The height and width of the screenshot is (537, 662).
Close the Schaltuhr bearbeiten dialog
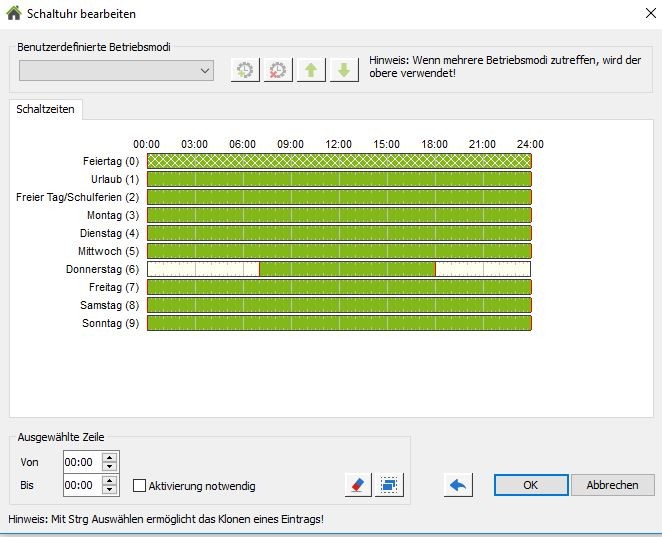coord(651,13)
